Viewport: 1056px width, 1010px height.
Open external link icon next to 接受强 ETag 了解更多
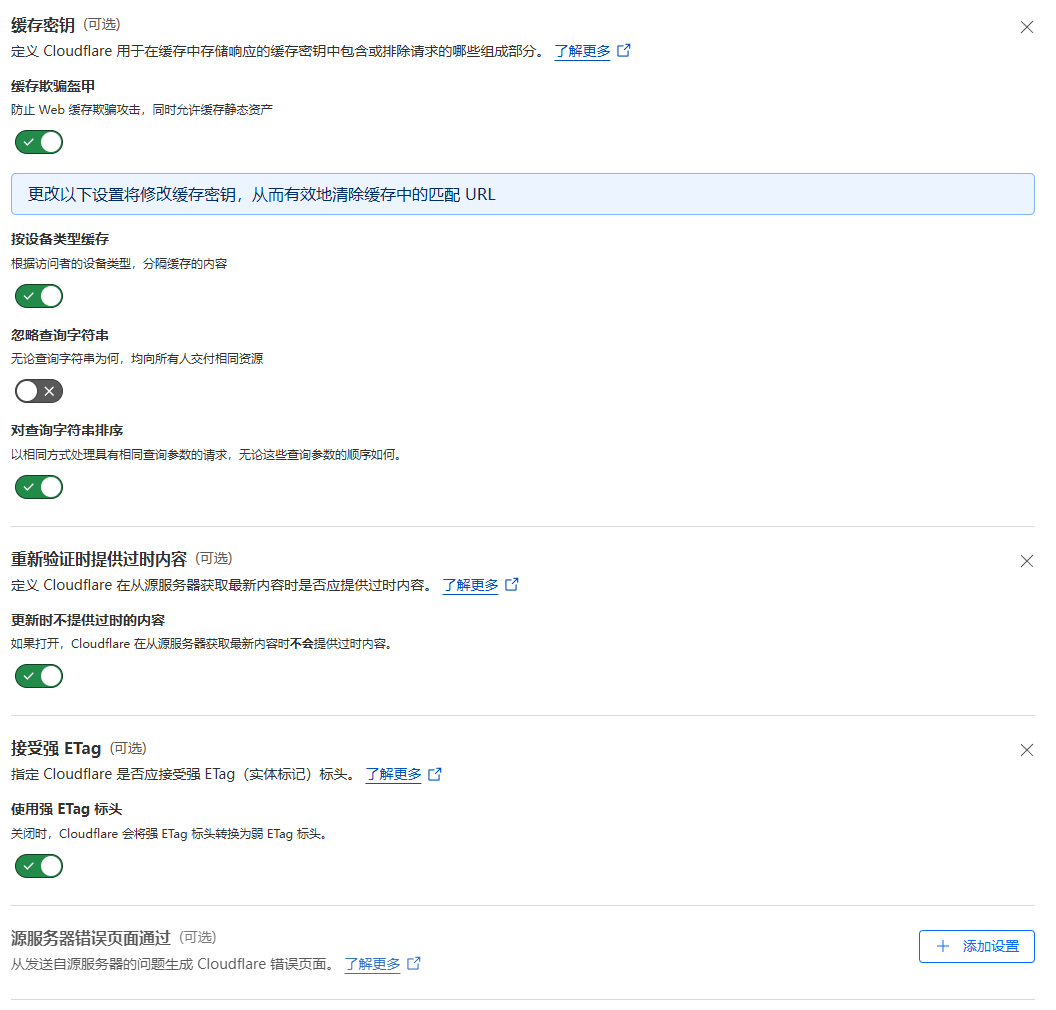click(435, 773)
